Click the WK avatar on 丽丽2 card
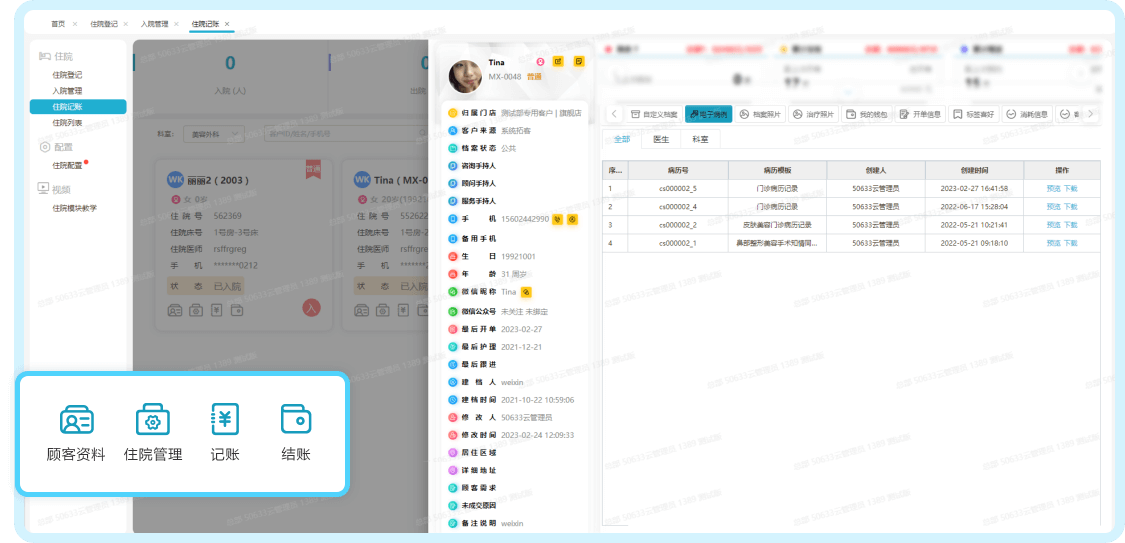The image size is (1125, 543). [x=176, y=179]
